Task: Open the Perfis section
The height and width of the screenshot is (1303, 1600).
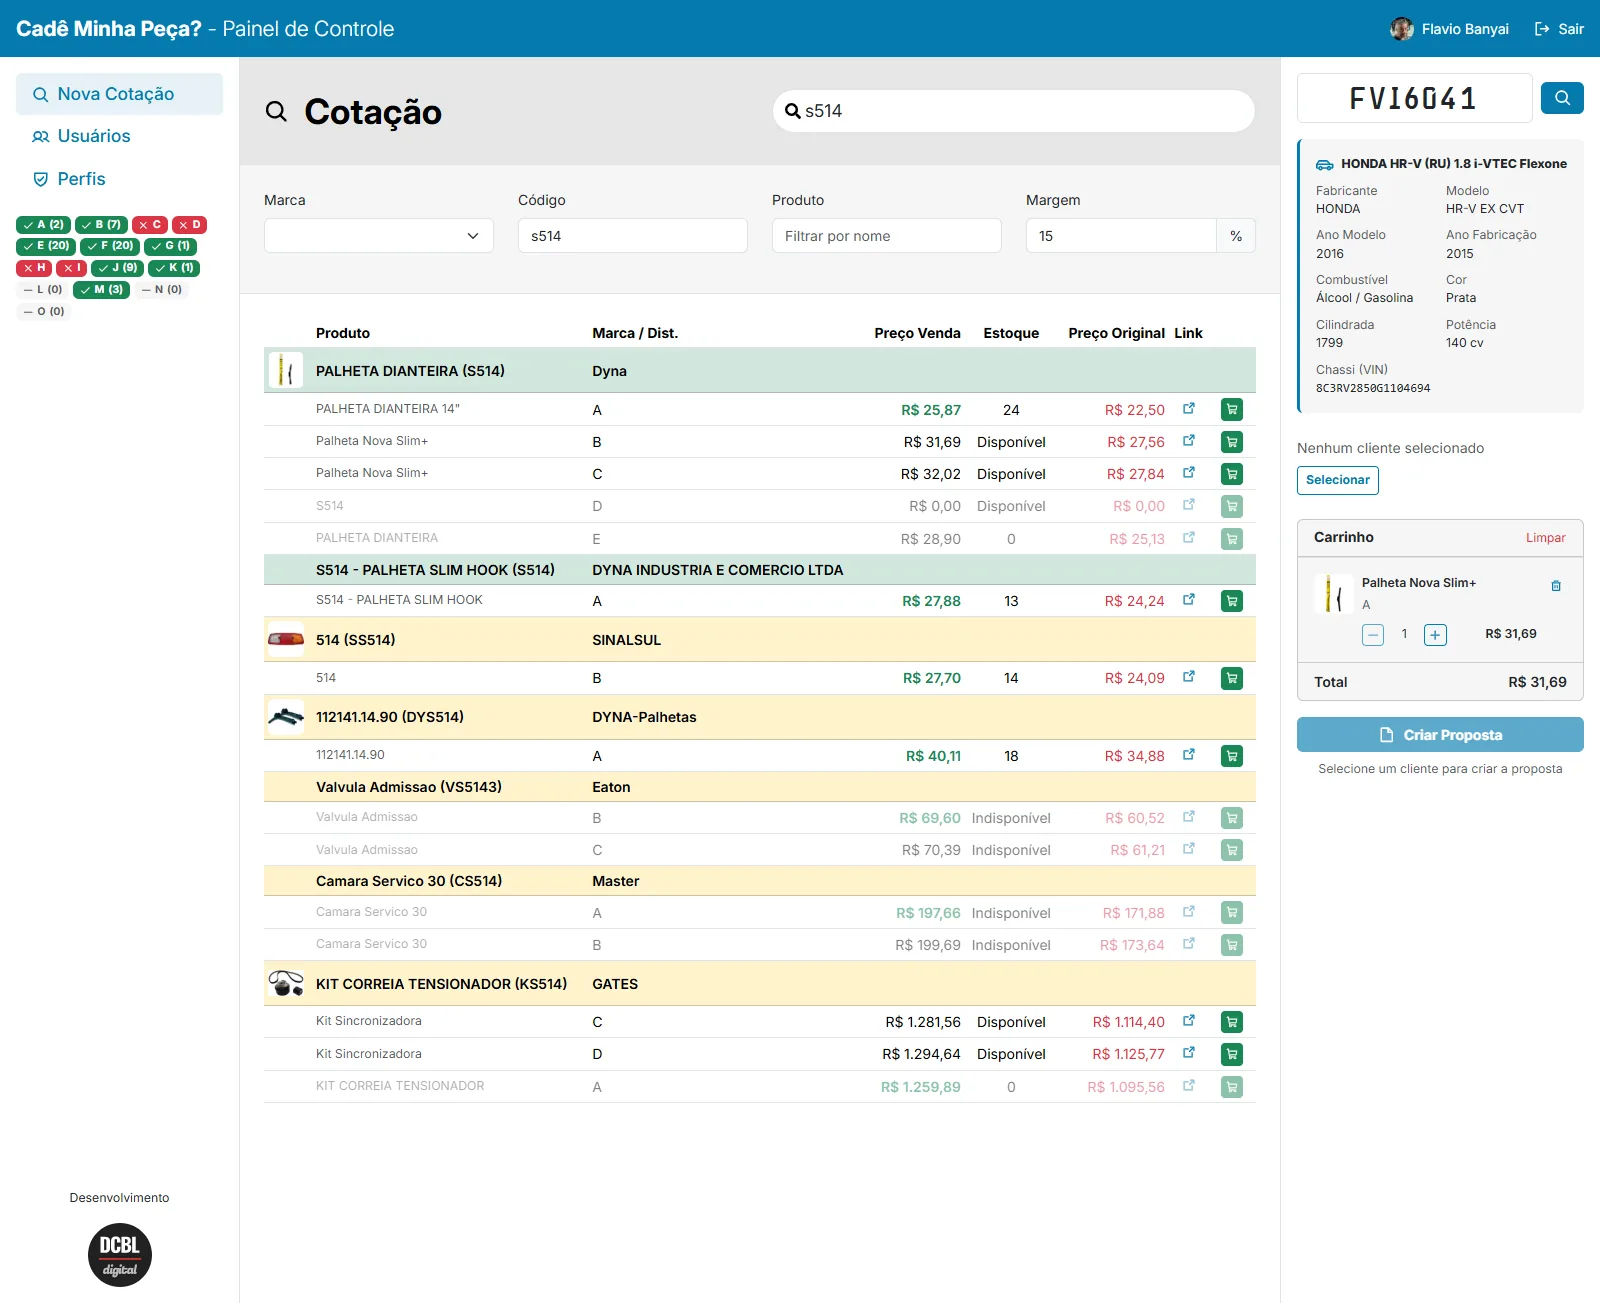Action: 119,179
